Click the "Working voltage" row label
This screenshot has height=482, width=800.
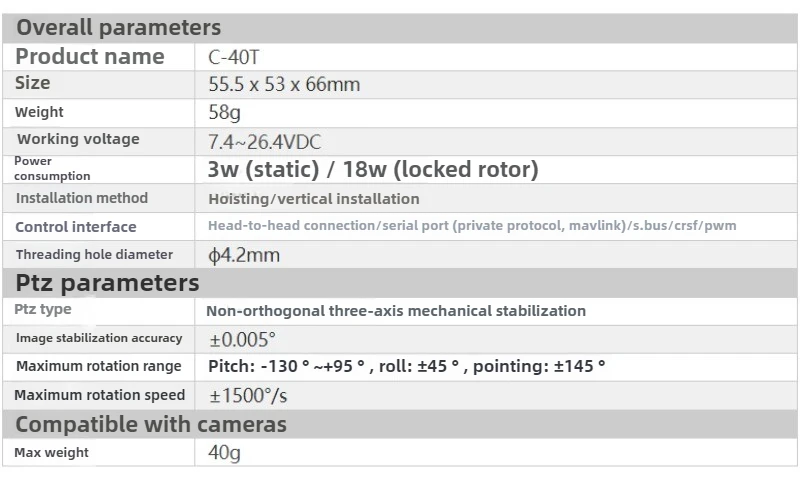point(78,139)
